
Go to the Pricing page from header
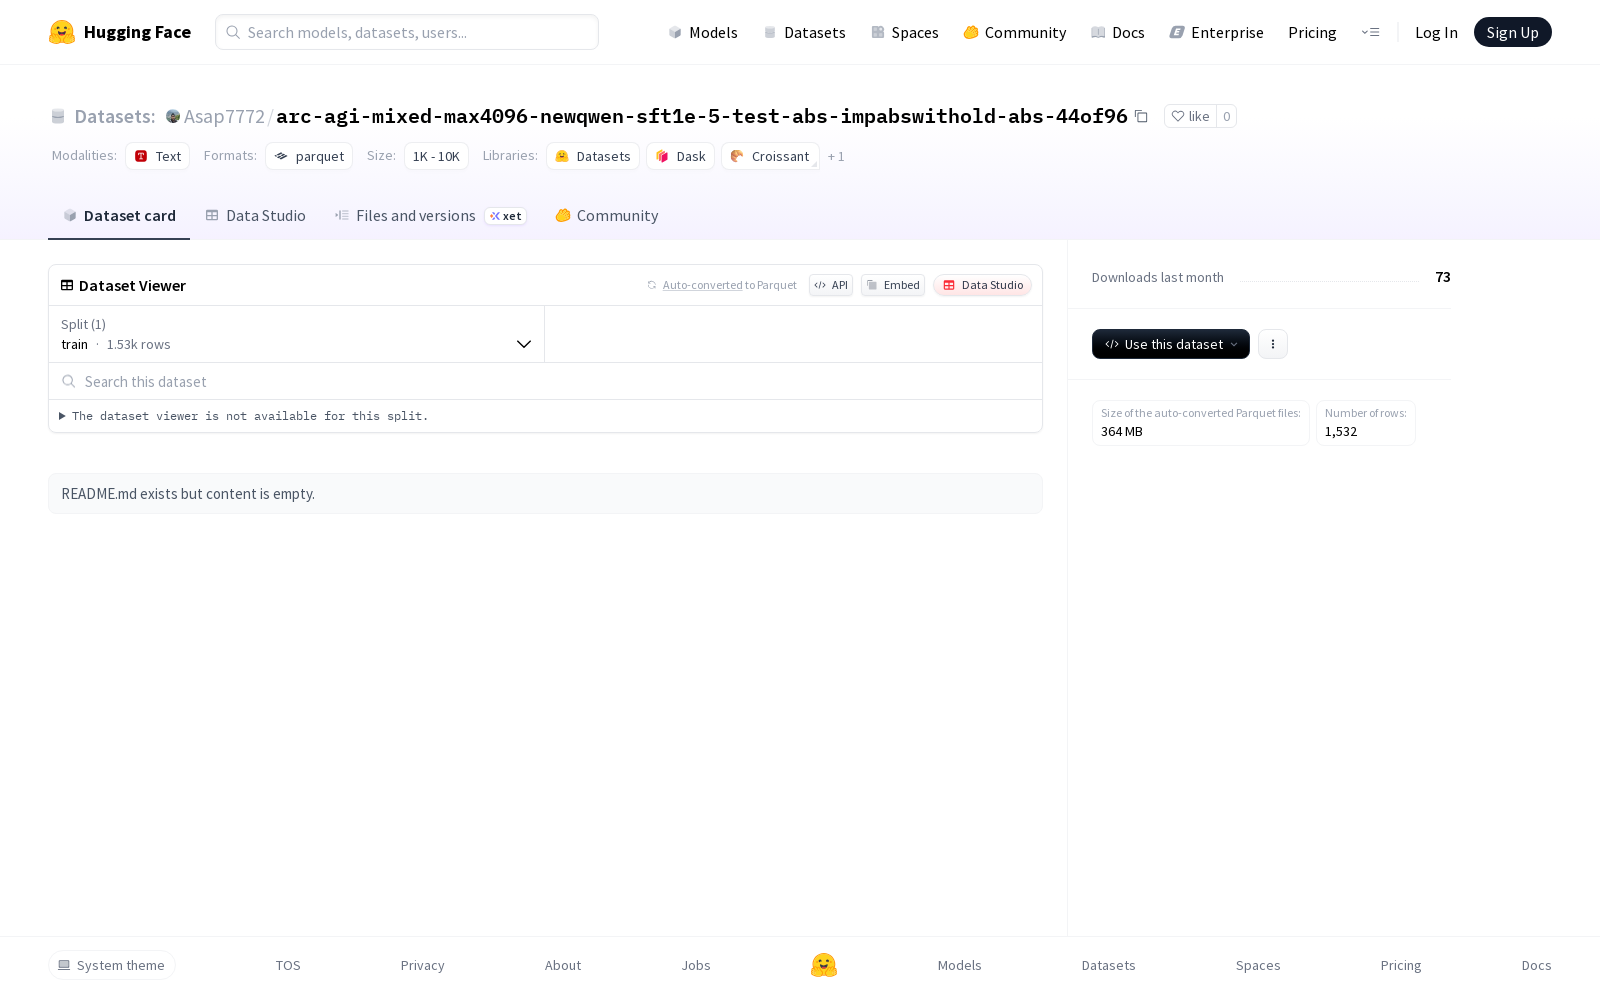[x=1312, y=32]
